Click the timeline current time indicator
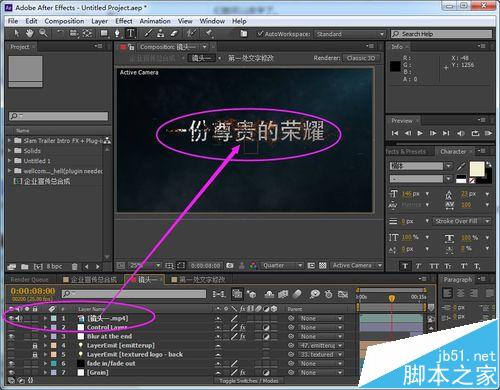The image size is (500, 390). (x=392, y=298)
